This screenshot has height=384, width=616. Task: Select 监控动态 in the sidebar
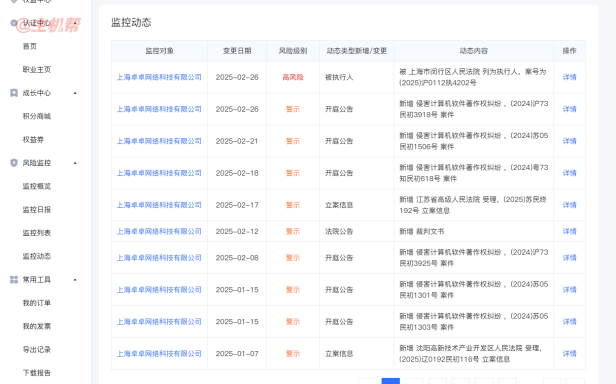click(x=37, y=256)
